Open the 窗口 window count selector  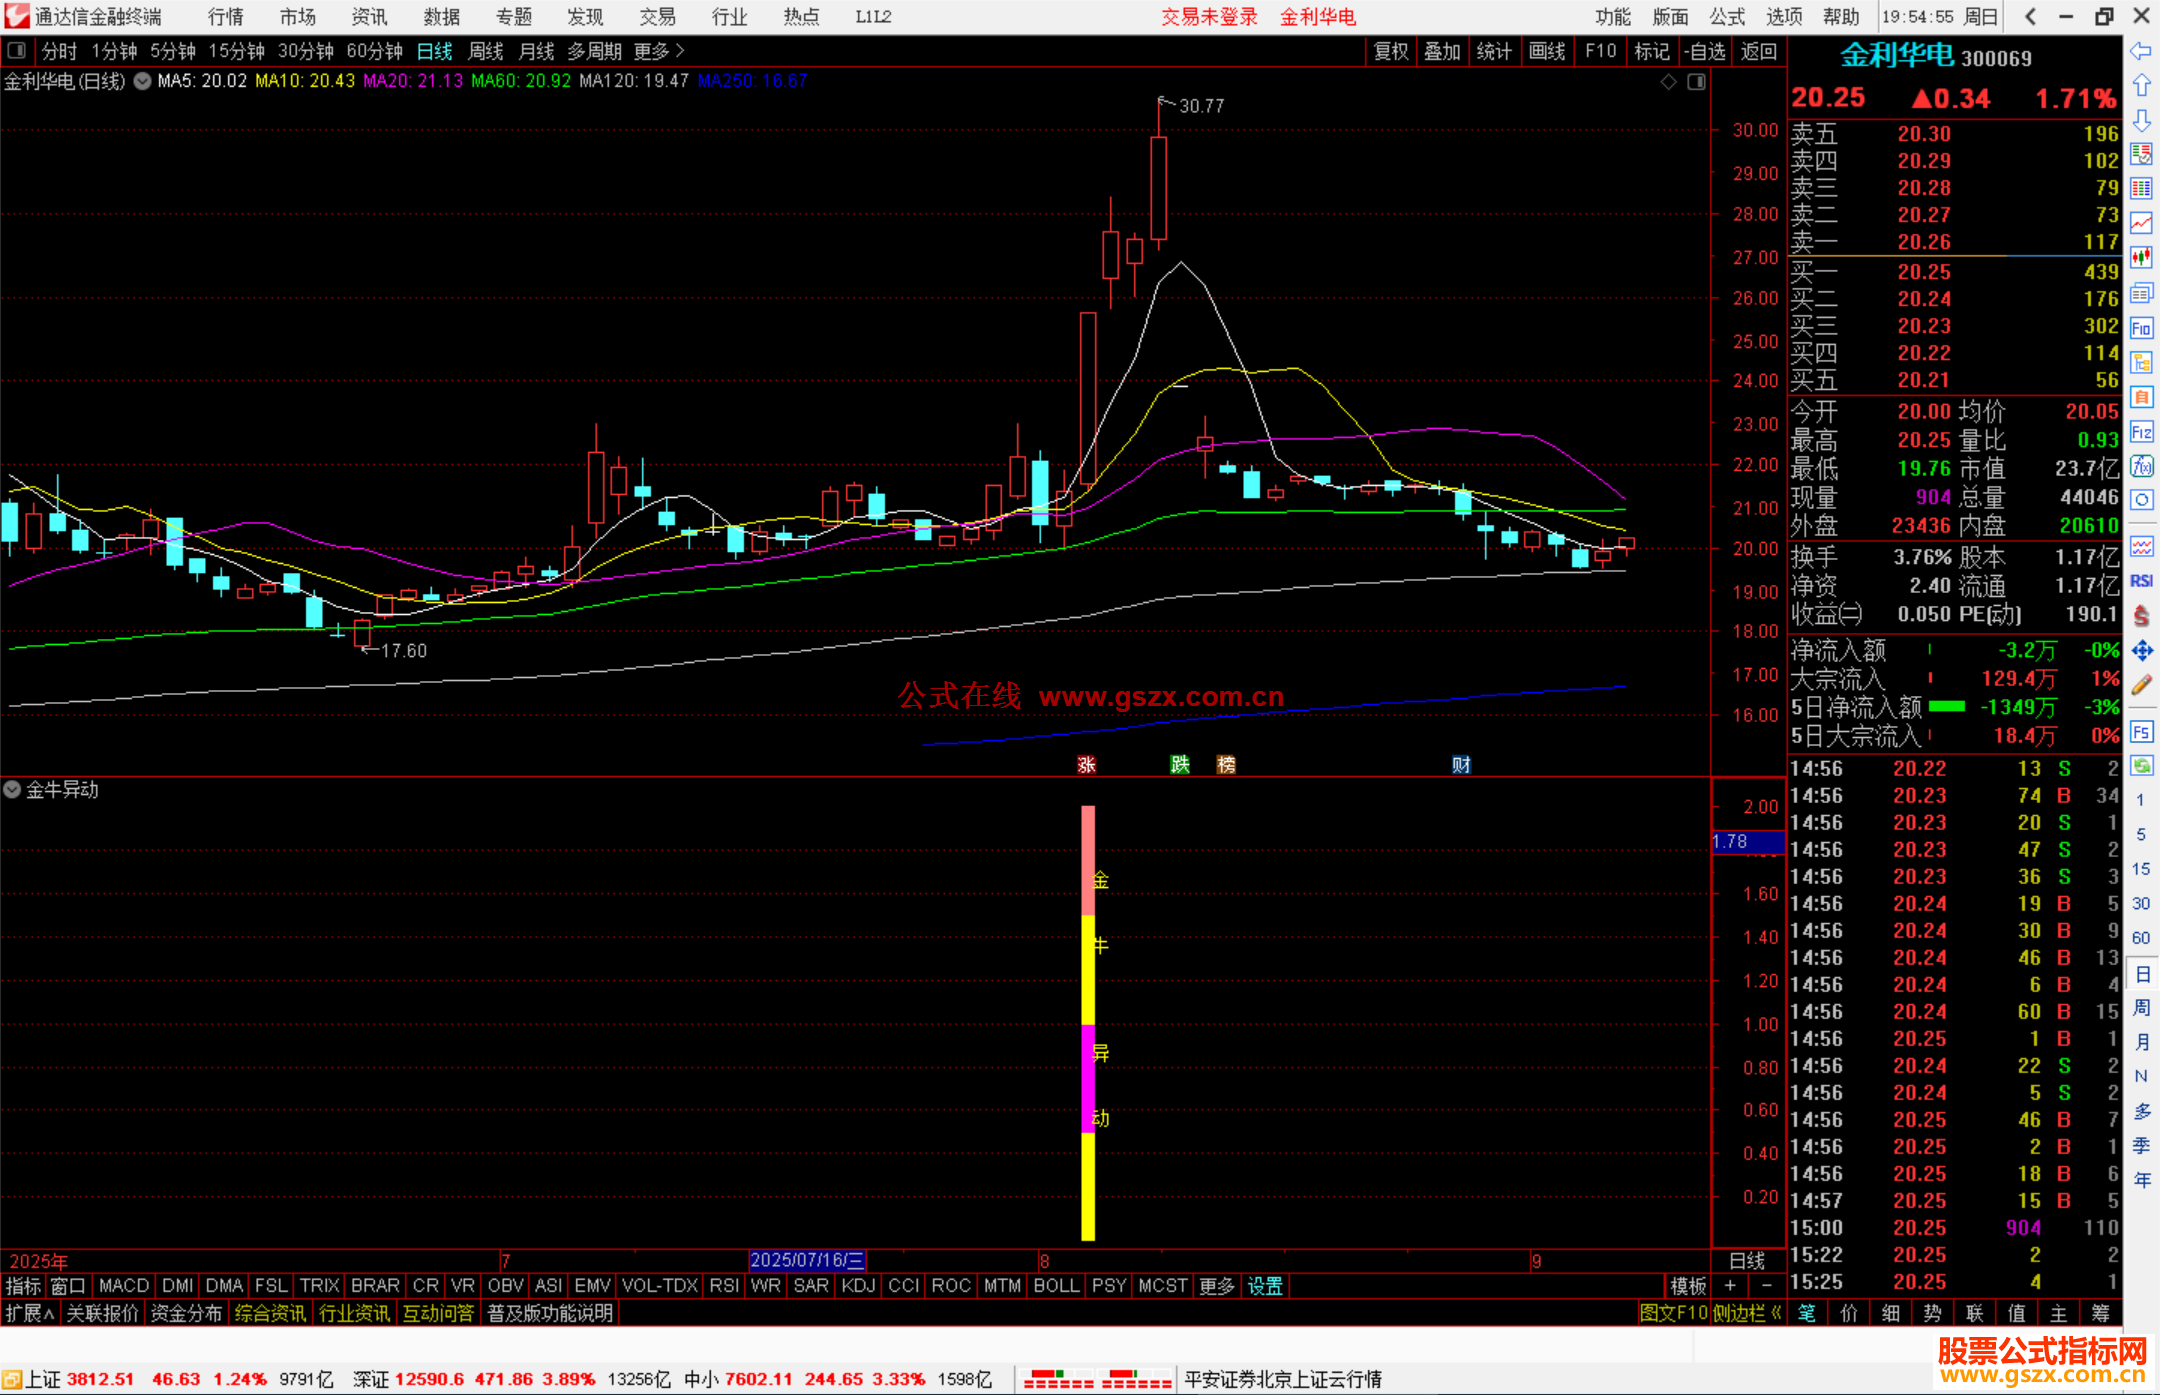[68, 1286]
